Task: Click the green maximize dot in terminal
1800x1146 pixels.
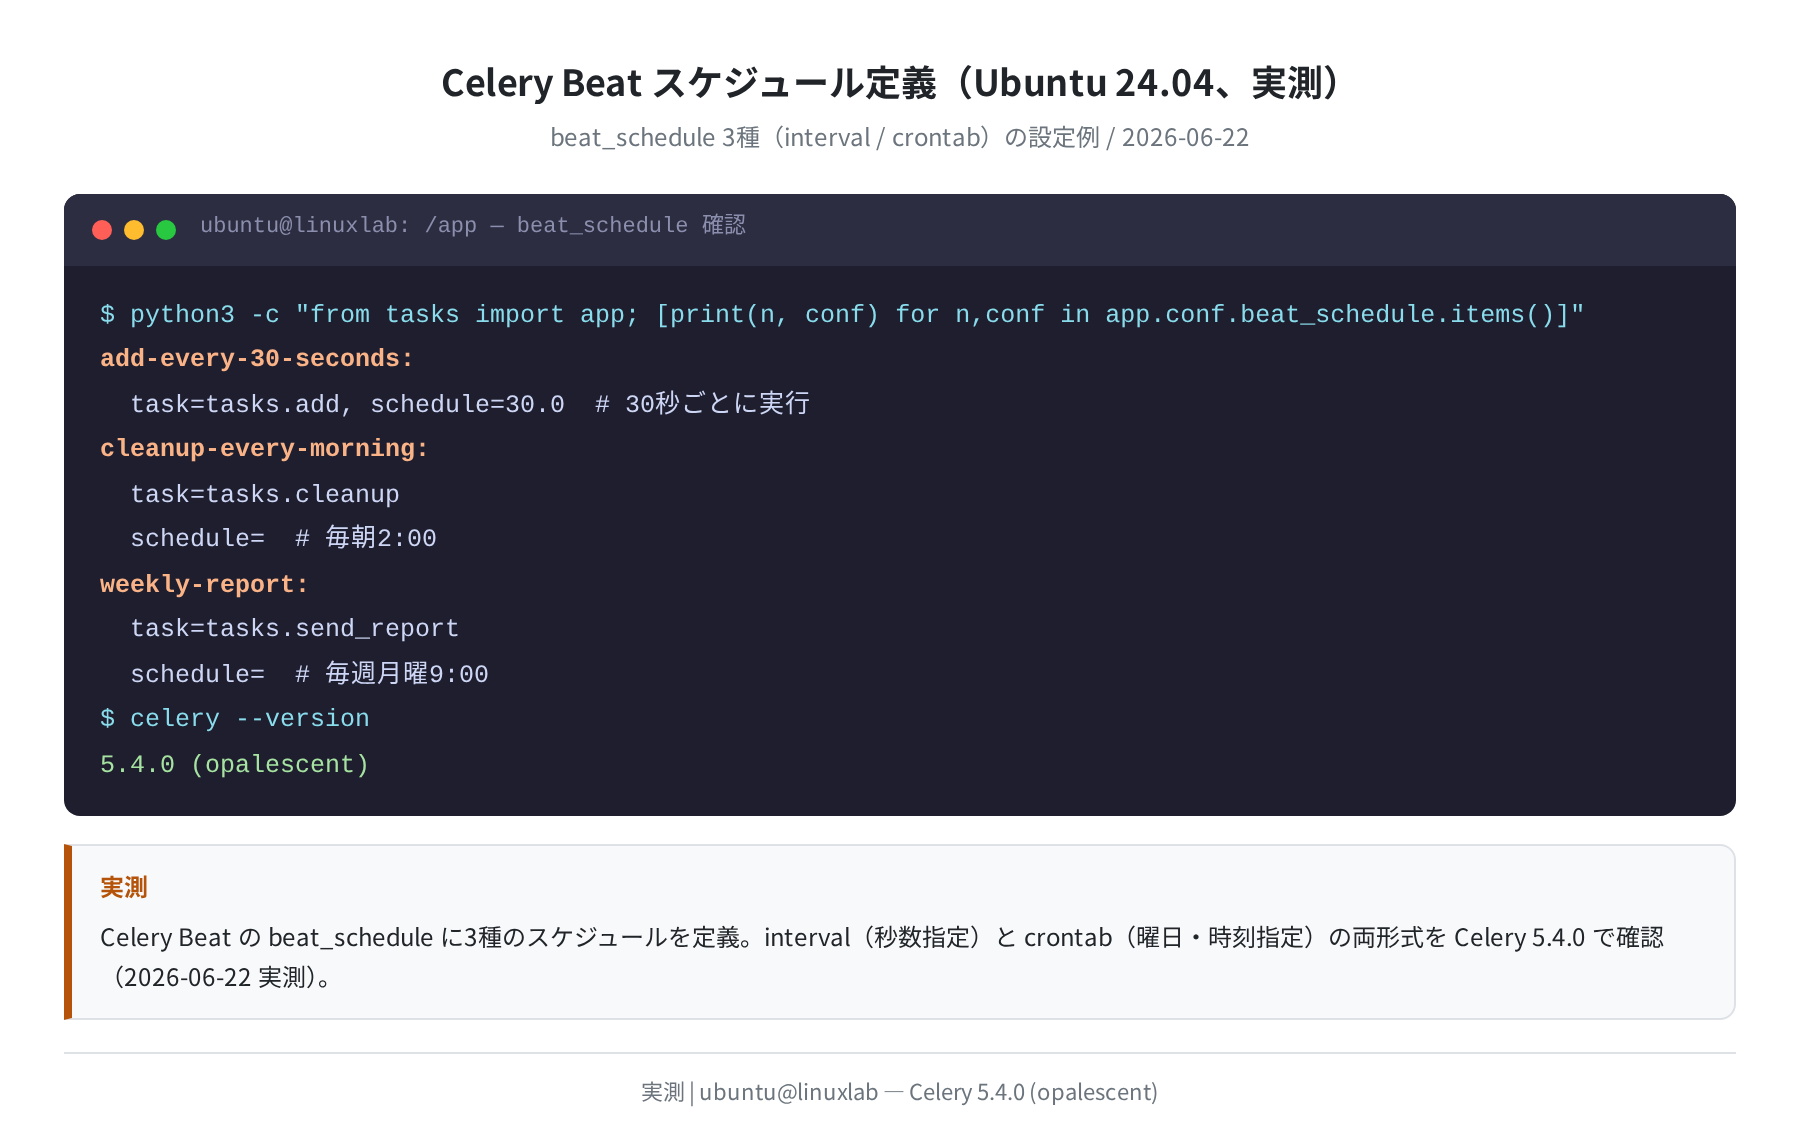Action: coord(166,230)
